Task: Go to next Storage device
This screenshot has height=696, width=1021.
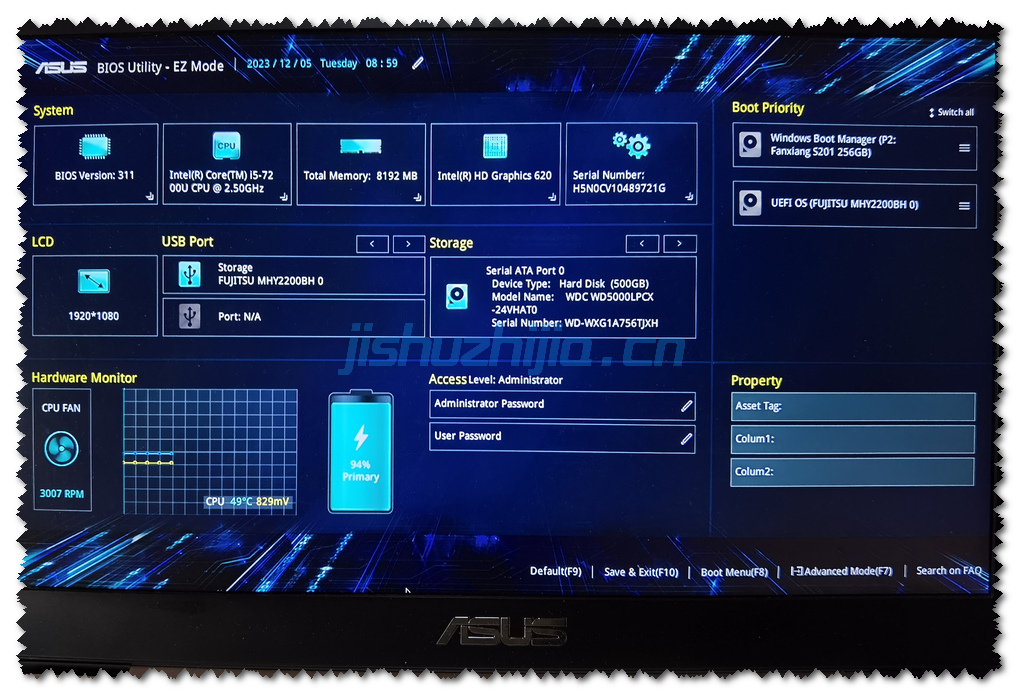Action: pyautogui.click(x=680, y=244)
